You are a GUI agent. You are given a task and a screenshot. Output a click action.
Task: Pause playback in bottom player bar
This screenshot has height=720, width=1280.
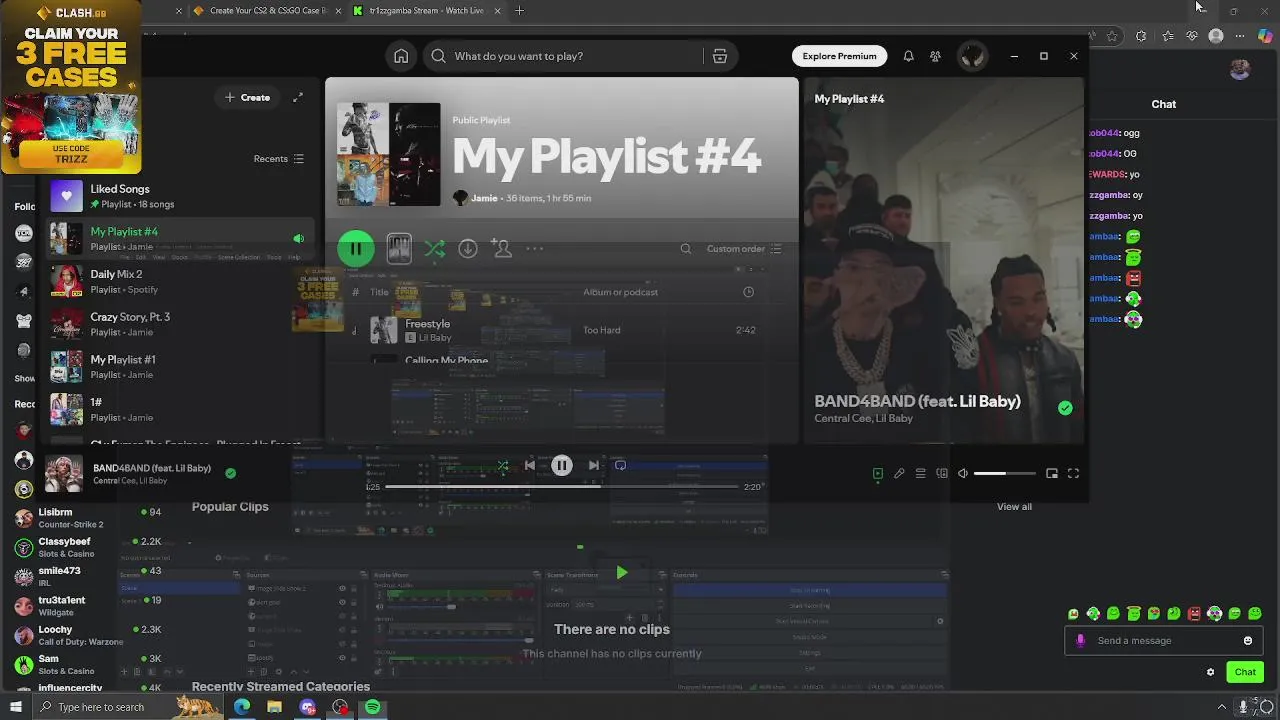click(x=562, y=465)
